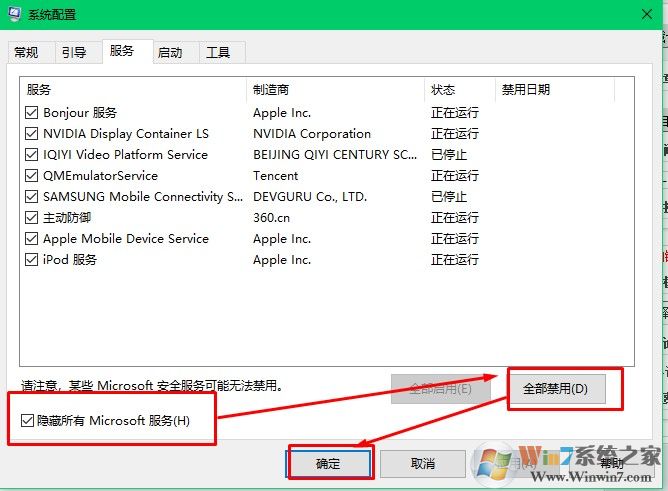
Task: Click the 禁用日期 column header
Action: point(555,89)
